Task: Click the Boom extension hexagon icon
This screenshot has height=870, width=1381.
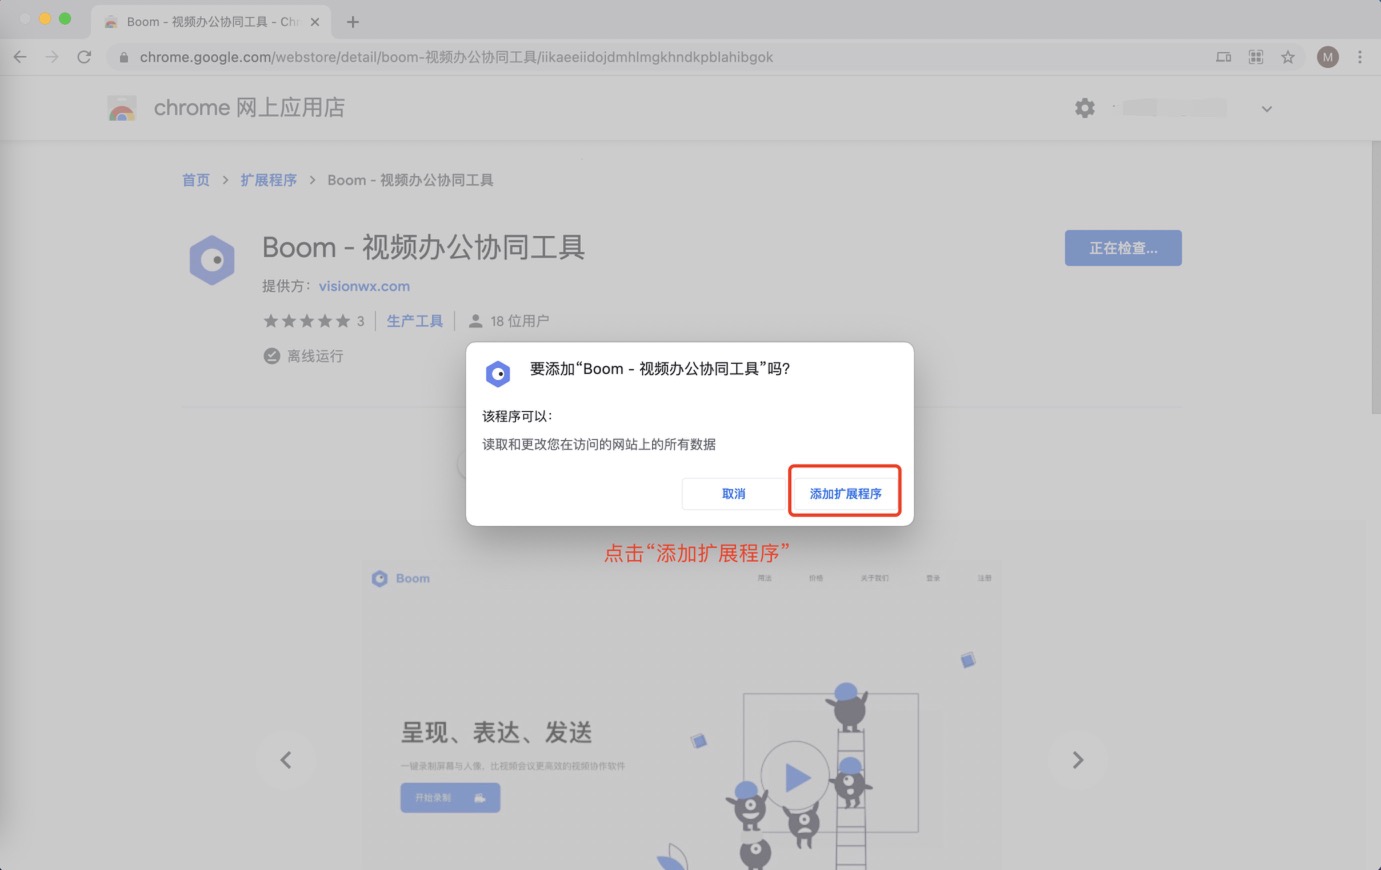Action: [x=212, y=260]
